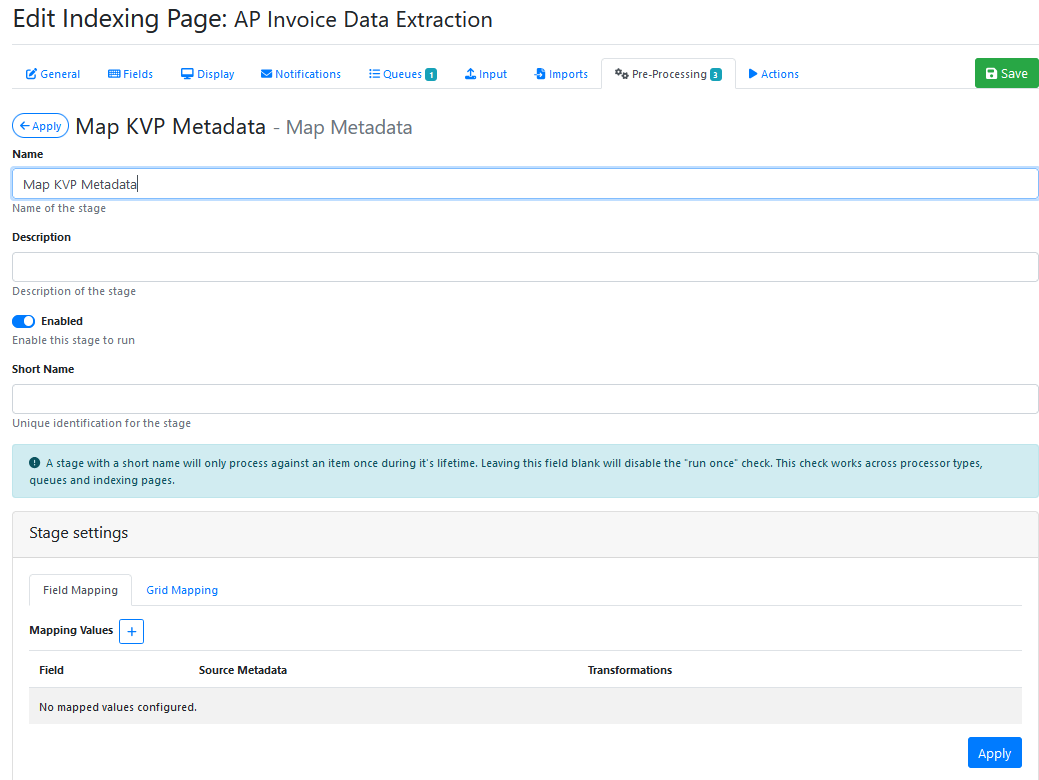Select the Field Mapping tab
Viewport: 1039px width, 780px height.
tap(80, 590)
